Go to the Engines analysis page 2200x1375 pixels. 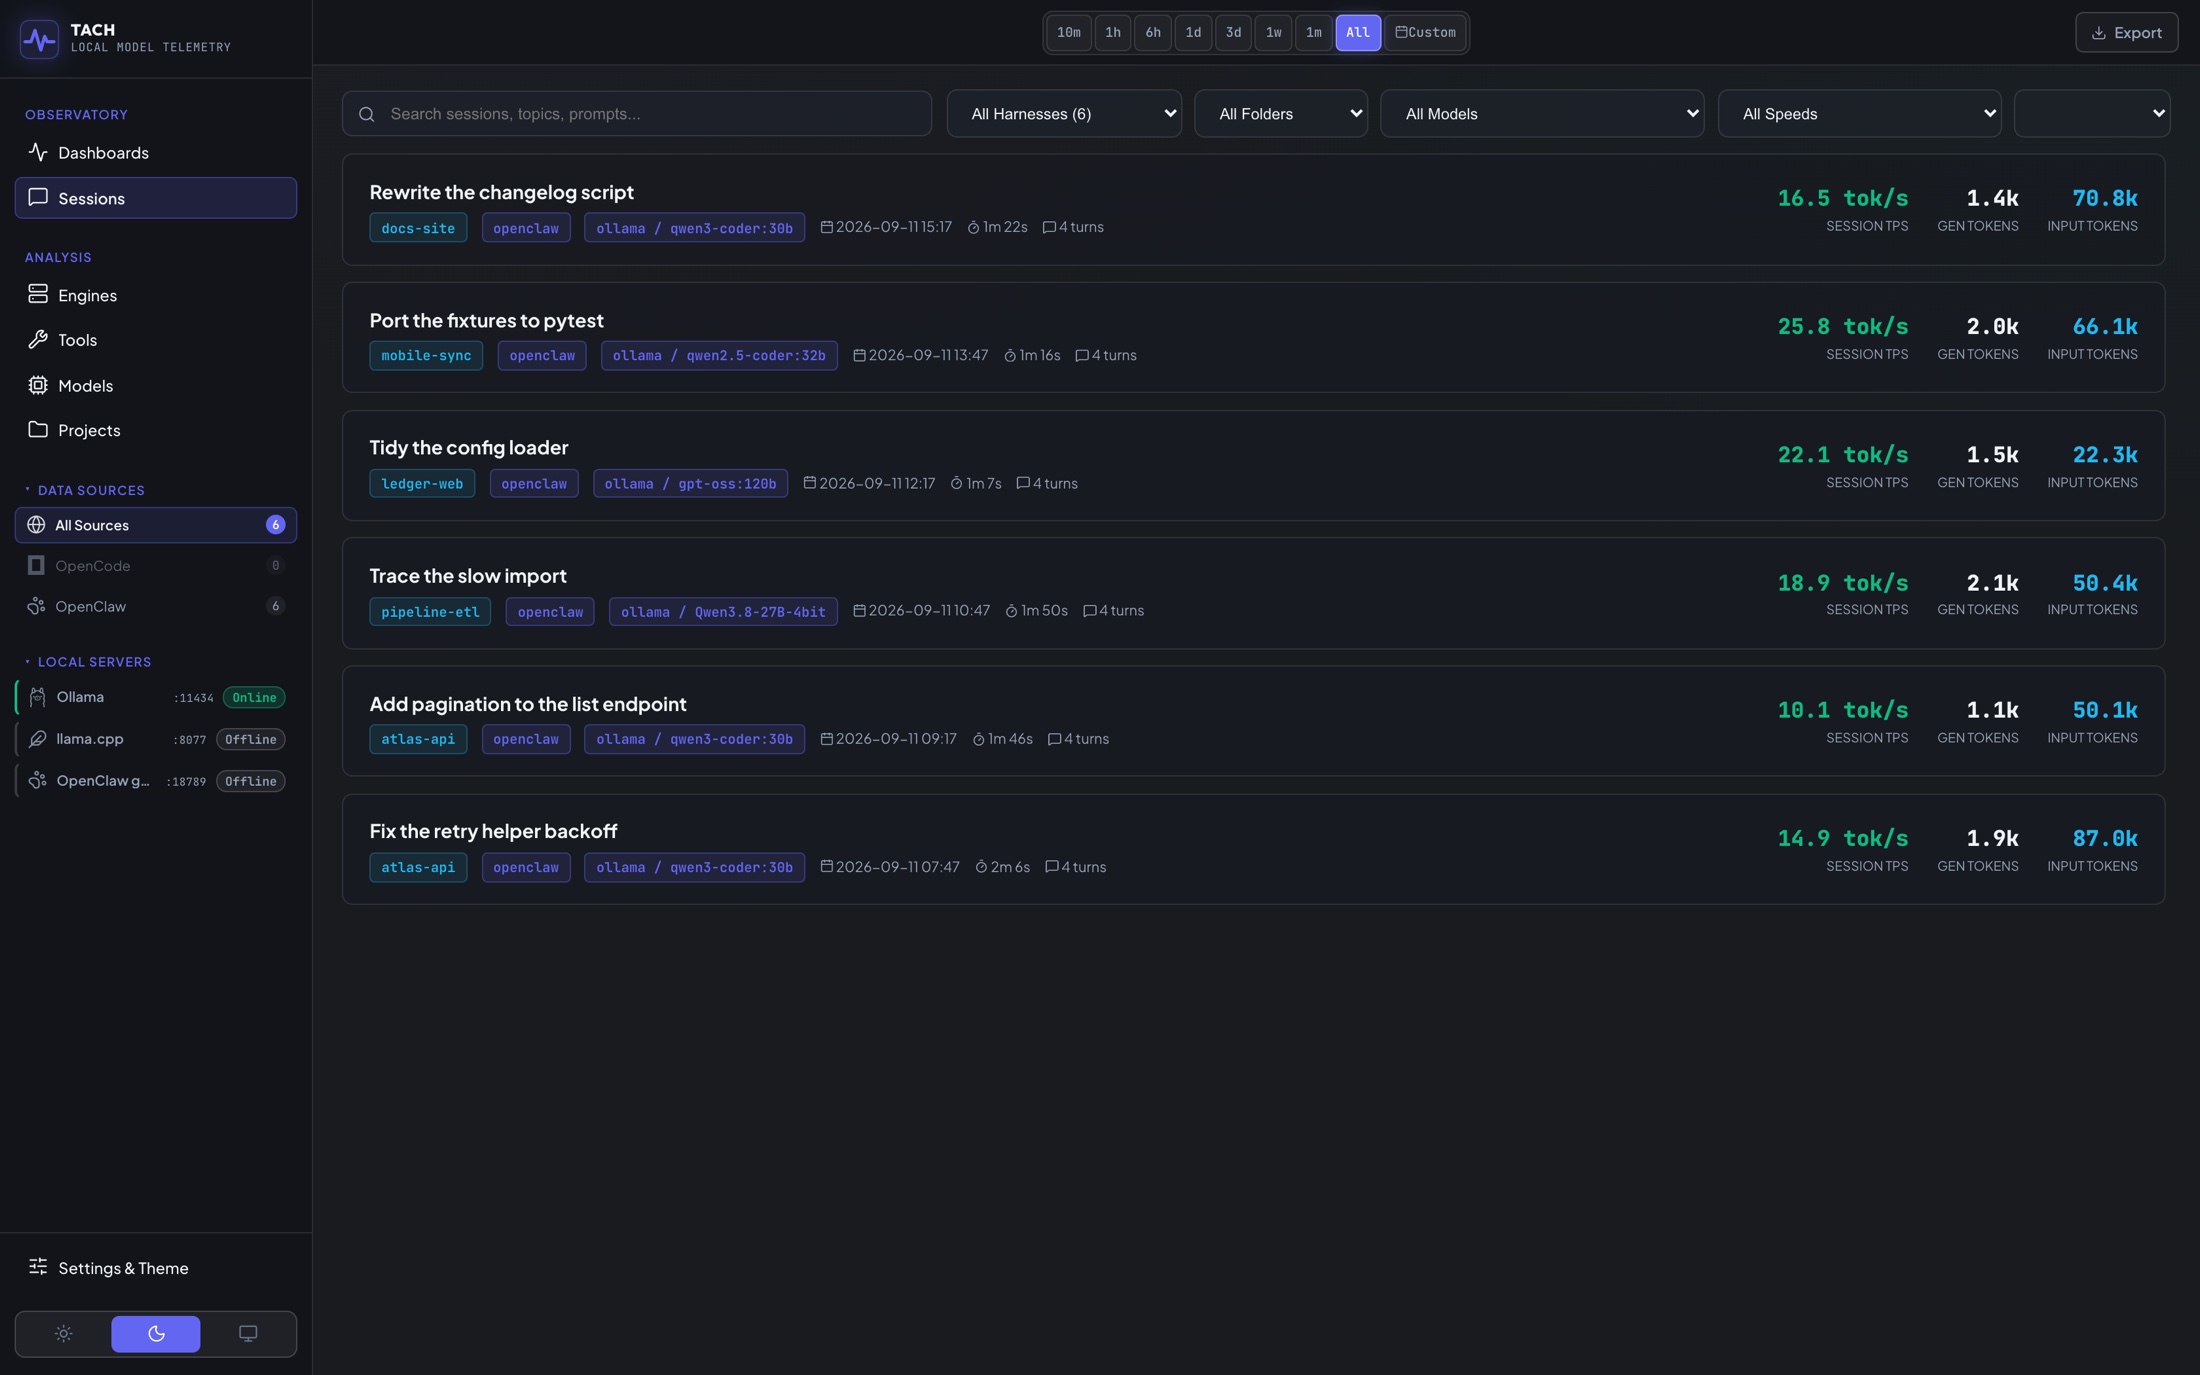tap(156, 295)
